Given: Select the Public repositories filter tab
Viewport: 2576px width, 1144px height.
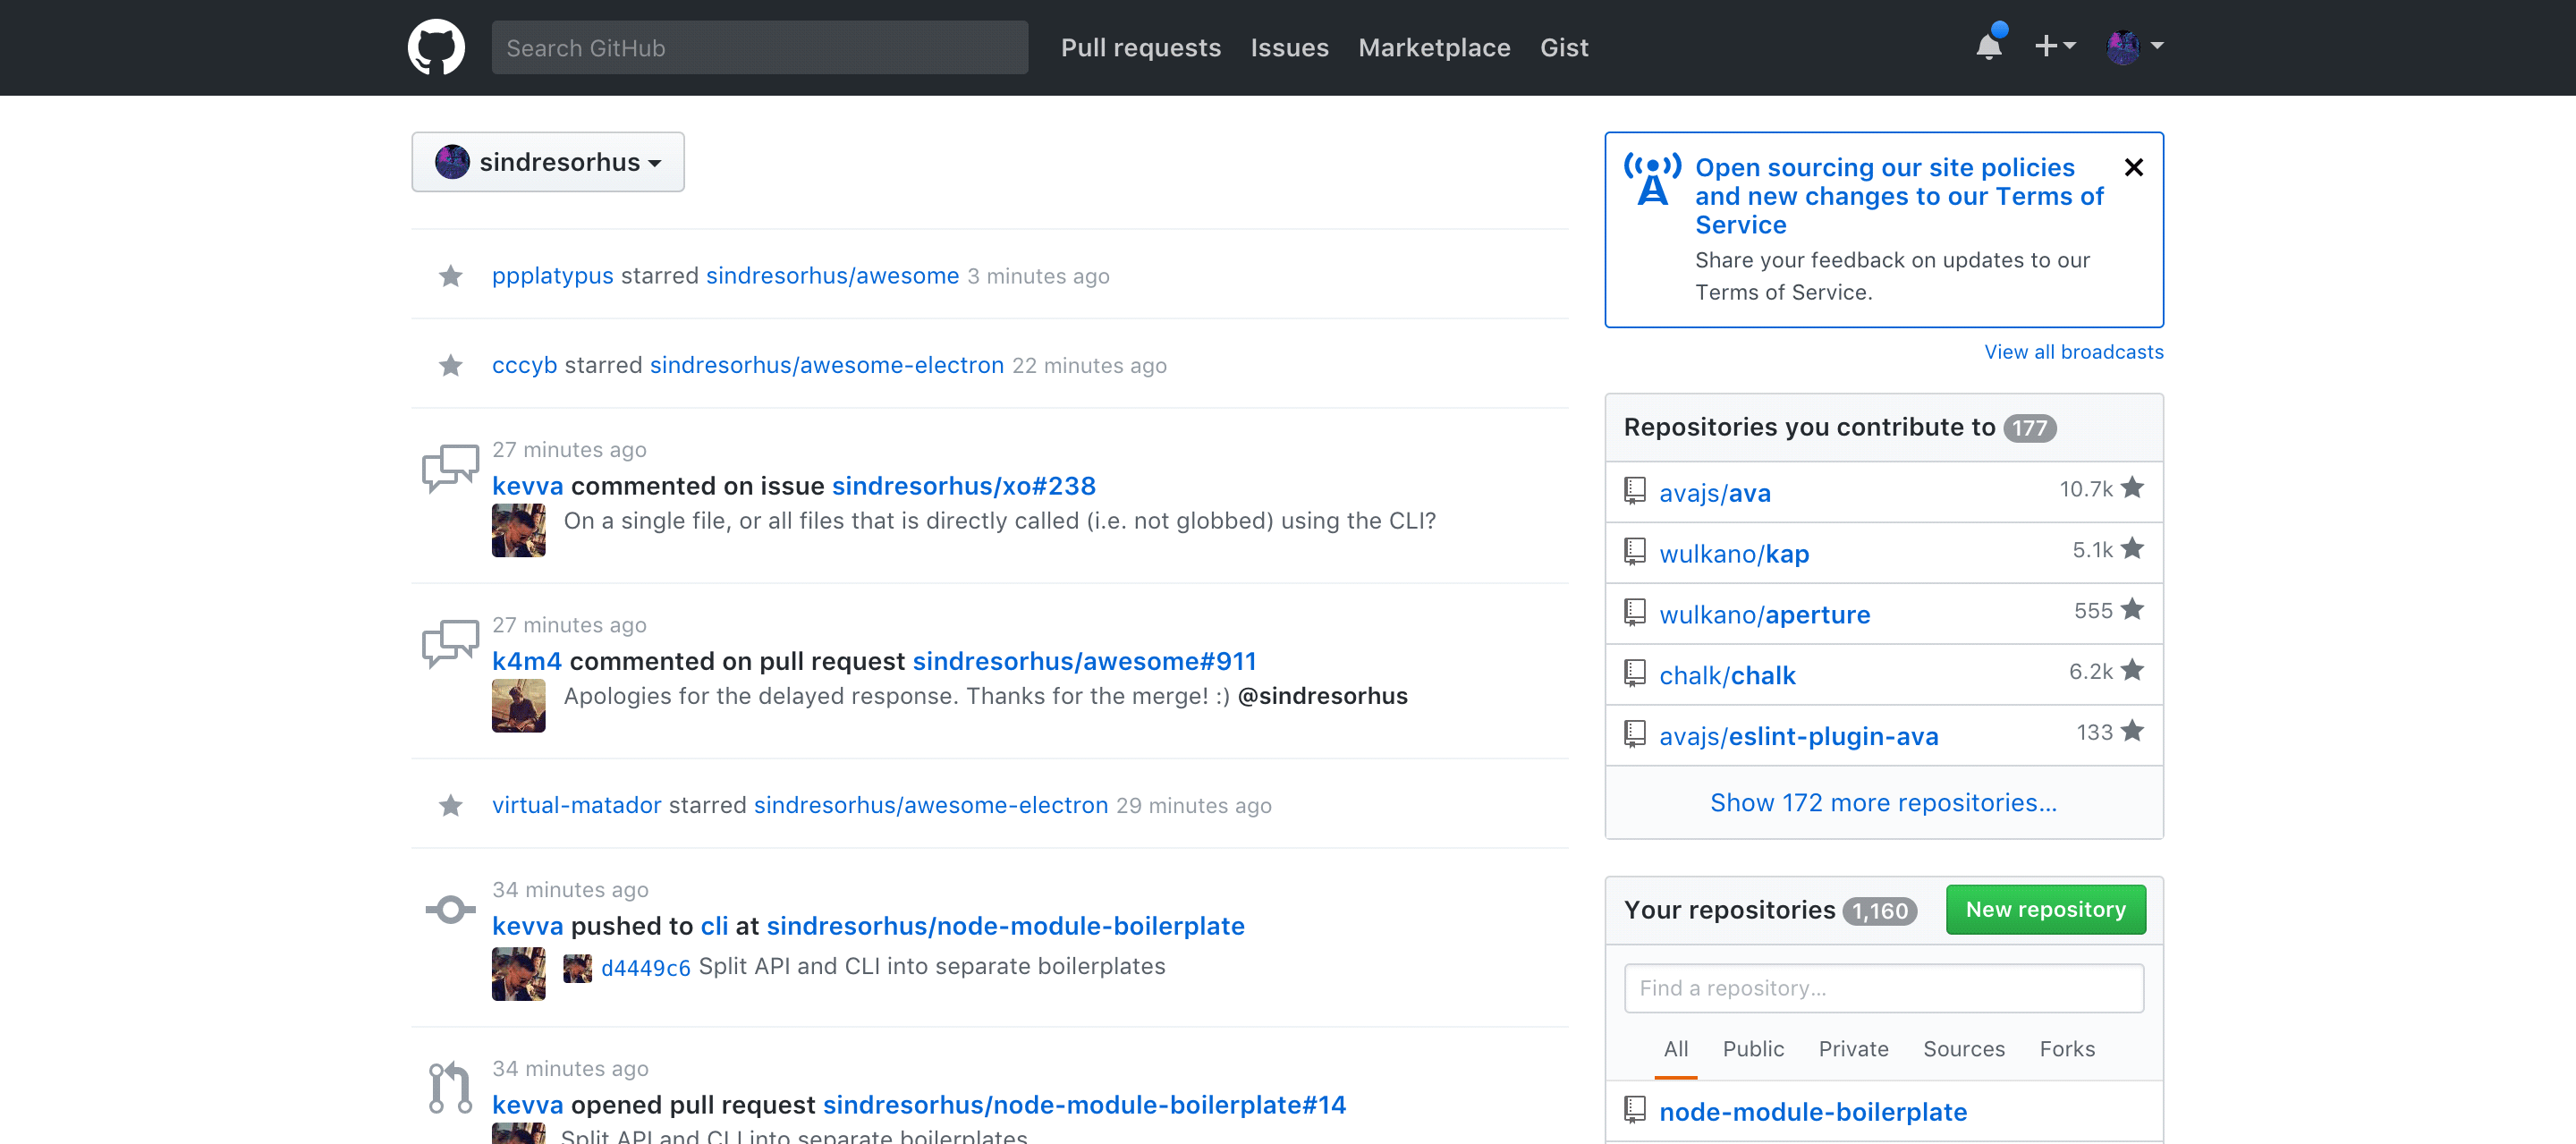Looking at the screenshot, I should click(1753, 1049).
